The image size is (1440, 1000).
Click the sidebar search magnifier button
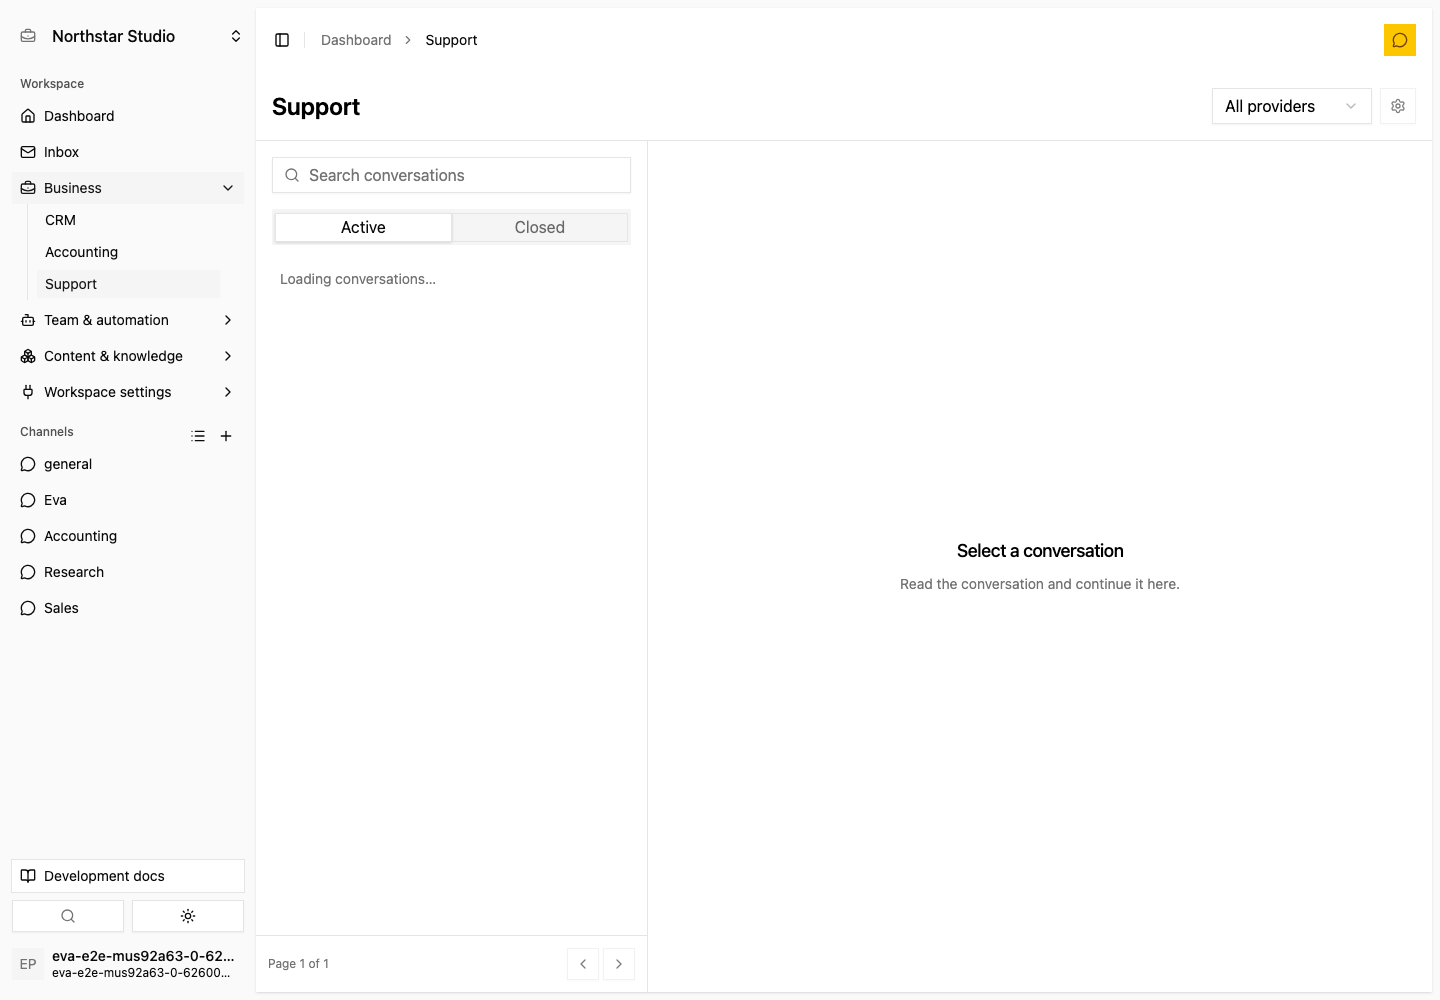[x=68, y=916]
